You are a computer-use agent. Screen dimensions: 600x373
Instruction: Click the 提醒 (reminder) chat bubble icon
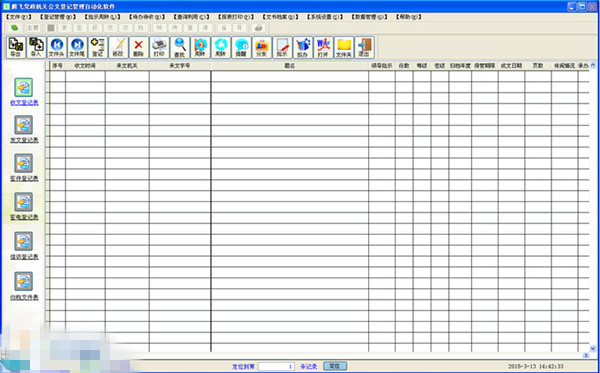241,47
